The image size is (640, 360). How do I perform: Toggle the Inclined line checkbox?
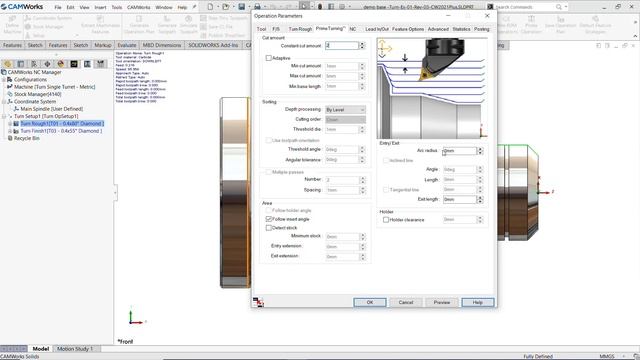tap(386, 160)
